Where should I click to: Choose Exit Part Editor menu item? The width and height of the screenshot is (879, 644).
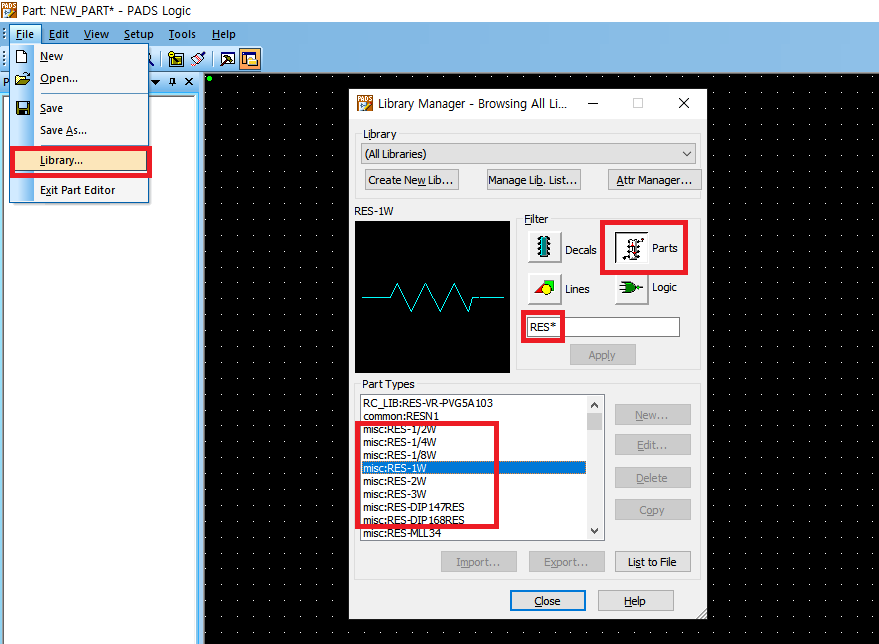coord(80,190)
